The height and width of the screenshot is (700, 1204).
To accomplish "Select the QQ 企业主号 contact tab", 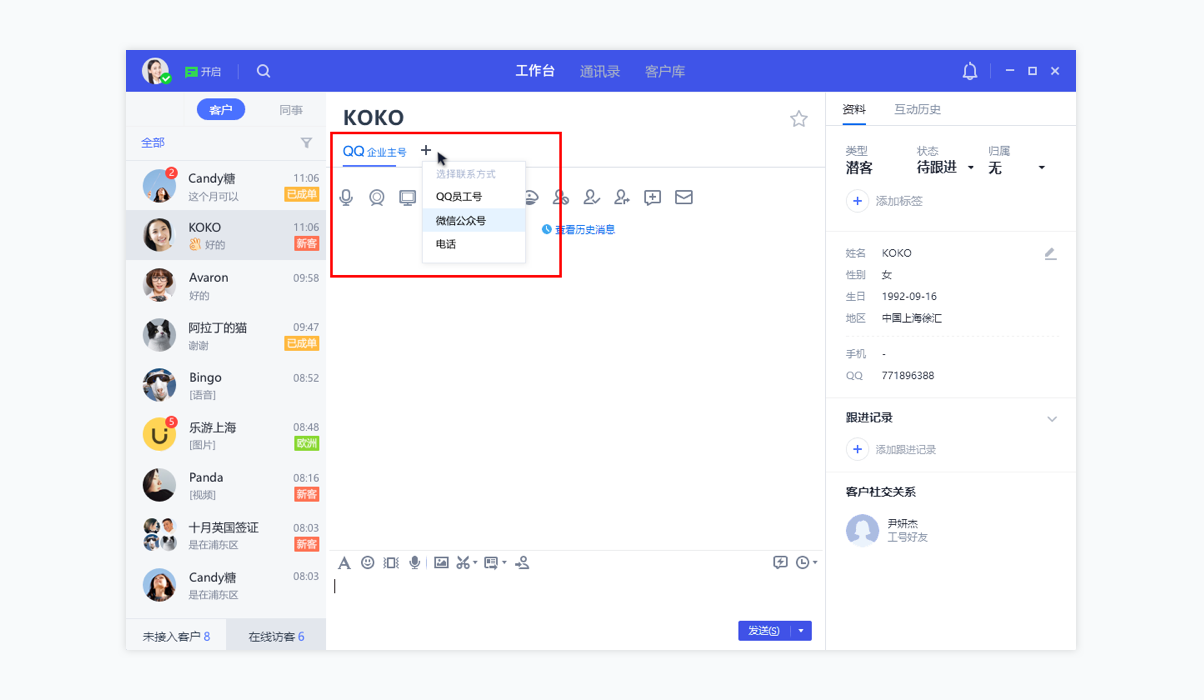I will pyautogui.click(x=375, y=152).
